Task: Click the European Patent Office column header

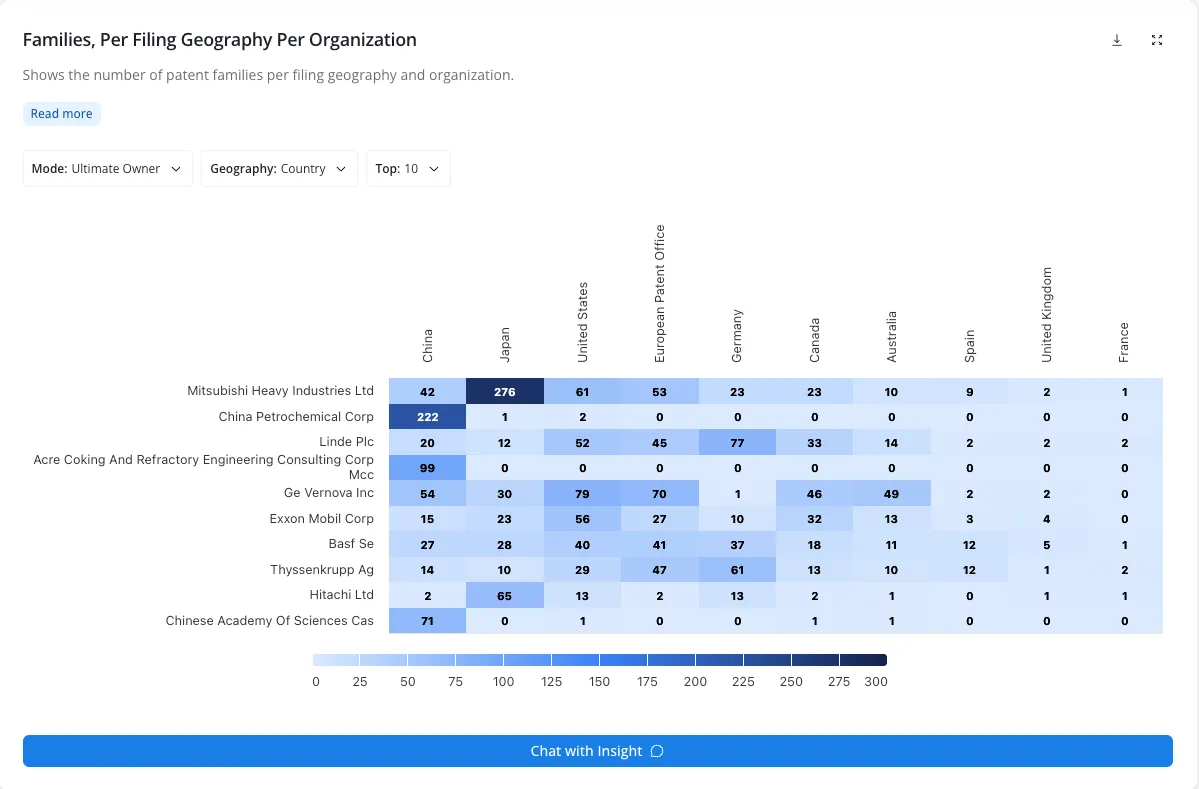Action: point(660,294)
